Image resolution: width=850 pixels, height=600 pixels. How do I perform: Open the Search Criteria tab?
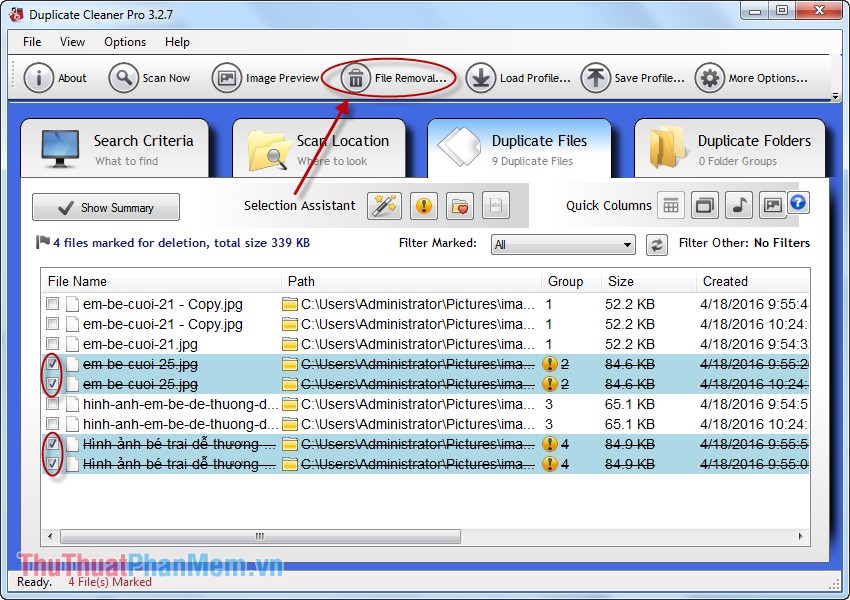(117, 148)
